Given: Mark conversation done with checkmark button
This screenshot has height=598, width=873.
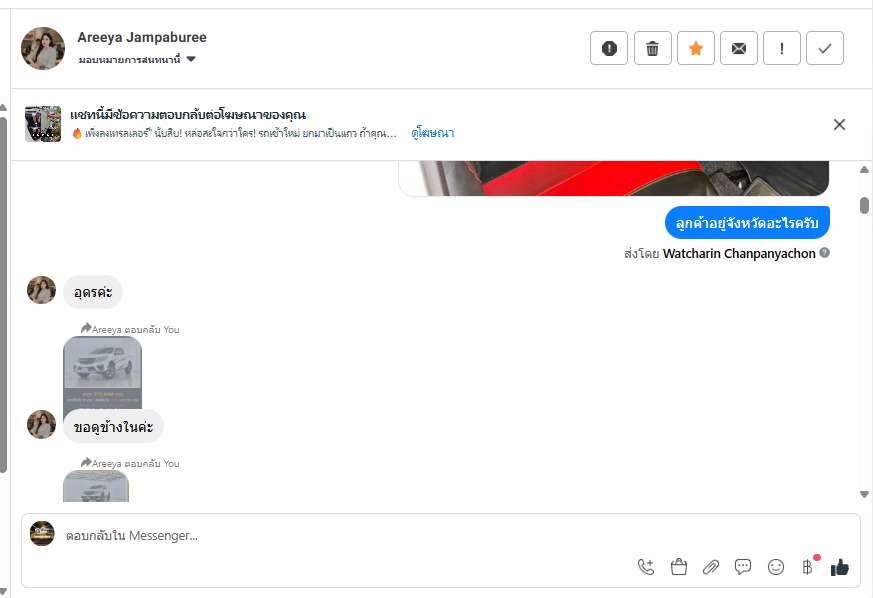Looking at the screenshot, I should pos(825,48).
